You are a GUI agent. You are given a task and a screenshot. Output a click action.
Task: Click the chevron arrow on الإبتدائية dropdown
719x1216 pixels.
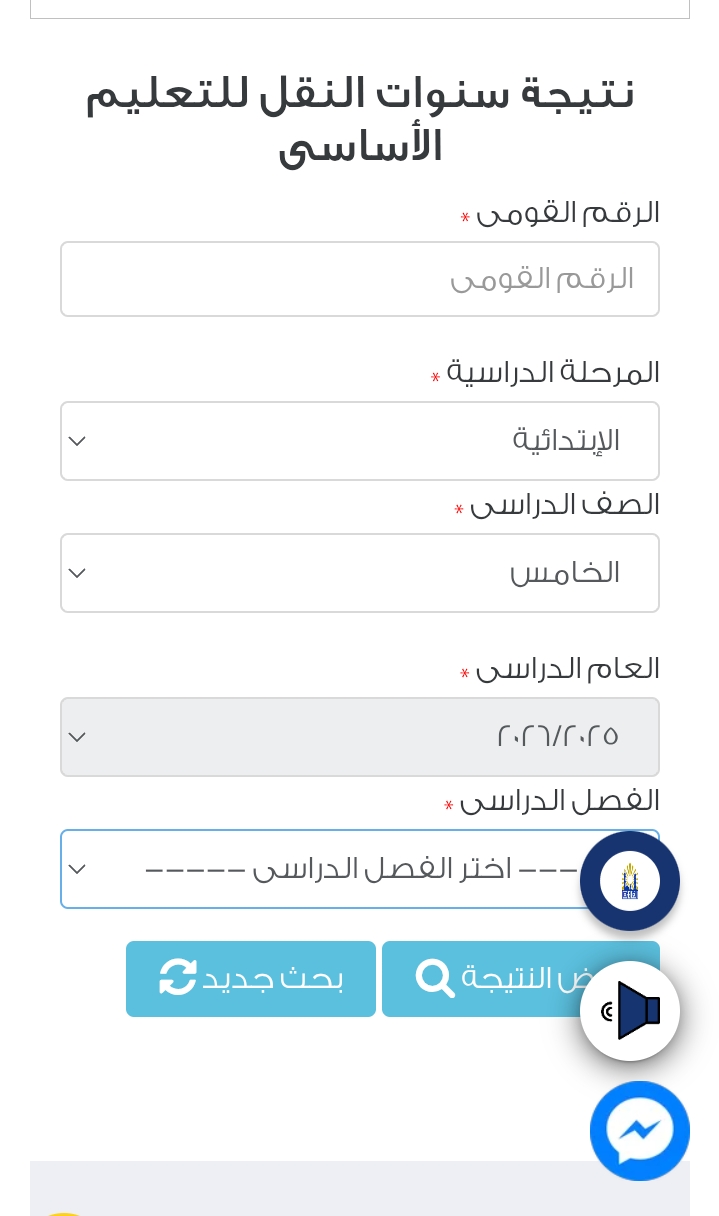coord(78,441)
